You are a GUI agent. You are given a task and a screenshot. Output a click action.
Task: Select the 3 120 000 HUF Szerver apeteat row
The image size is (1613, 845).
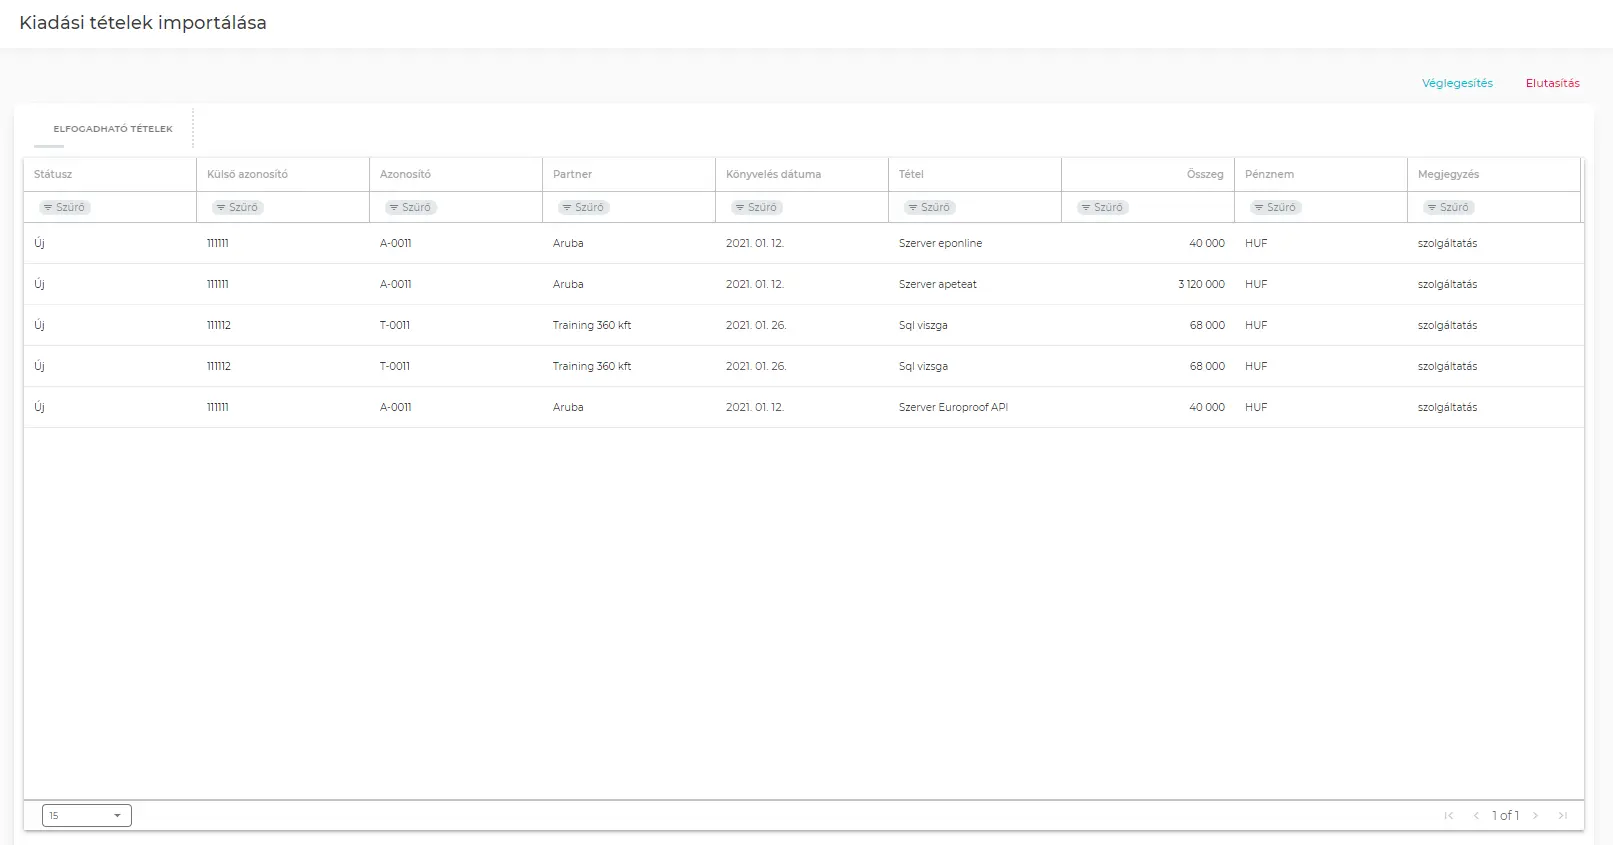938,284
